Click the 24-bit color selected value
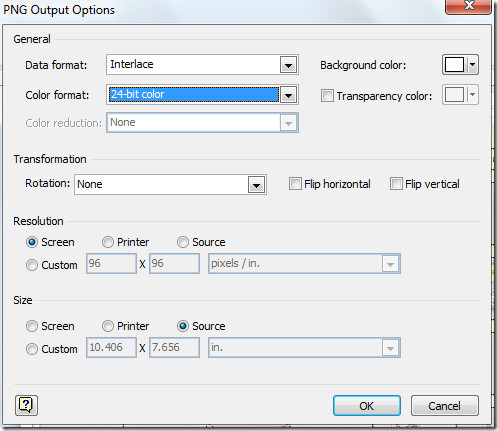Viewport: 498px width, 431px height. (194, 95)
